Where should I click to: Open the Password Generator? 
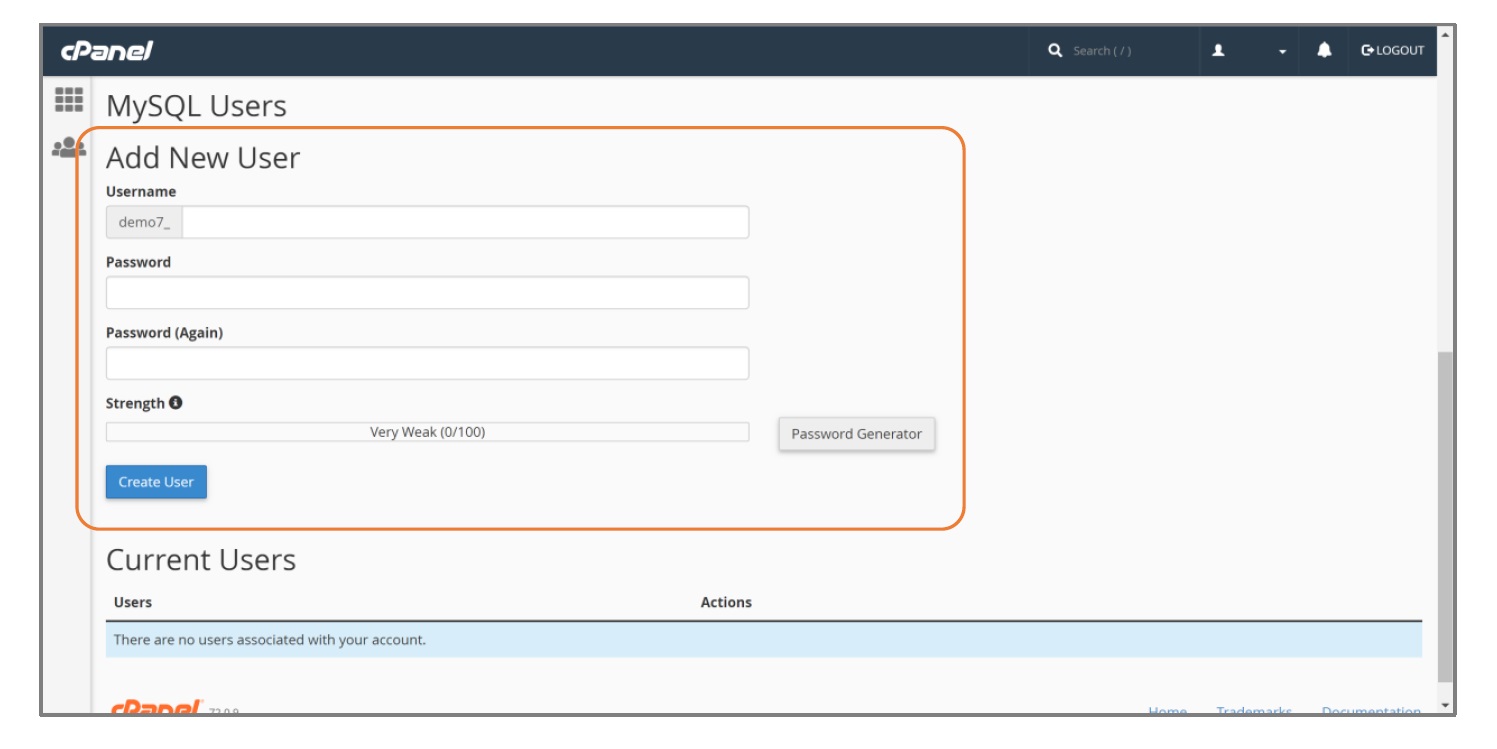coord(857,434)
